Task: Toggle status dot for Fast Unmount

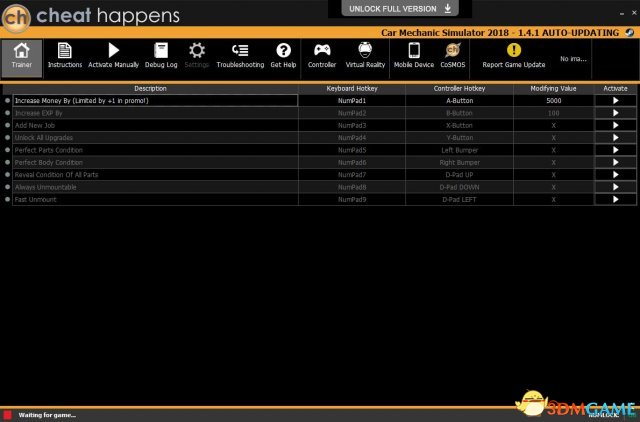Action: [x=7, y=199]
